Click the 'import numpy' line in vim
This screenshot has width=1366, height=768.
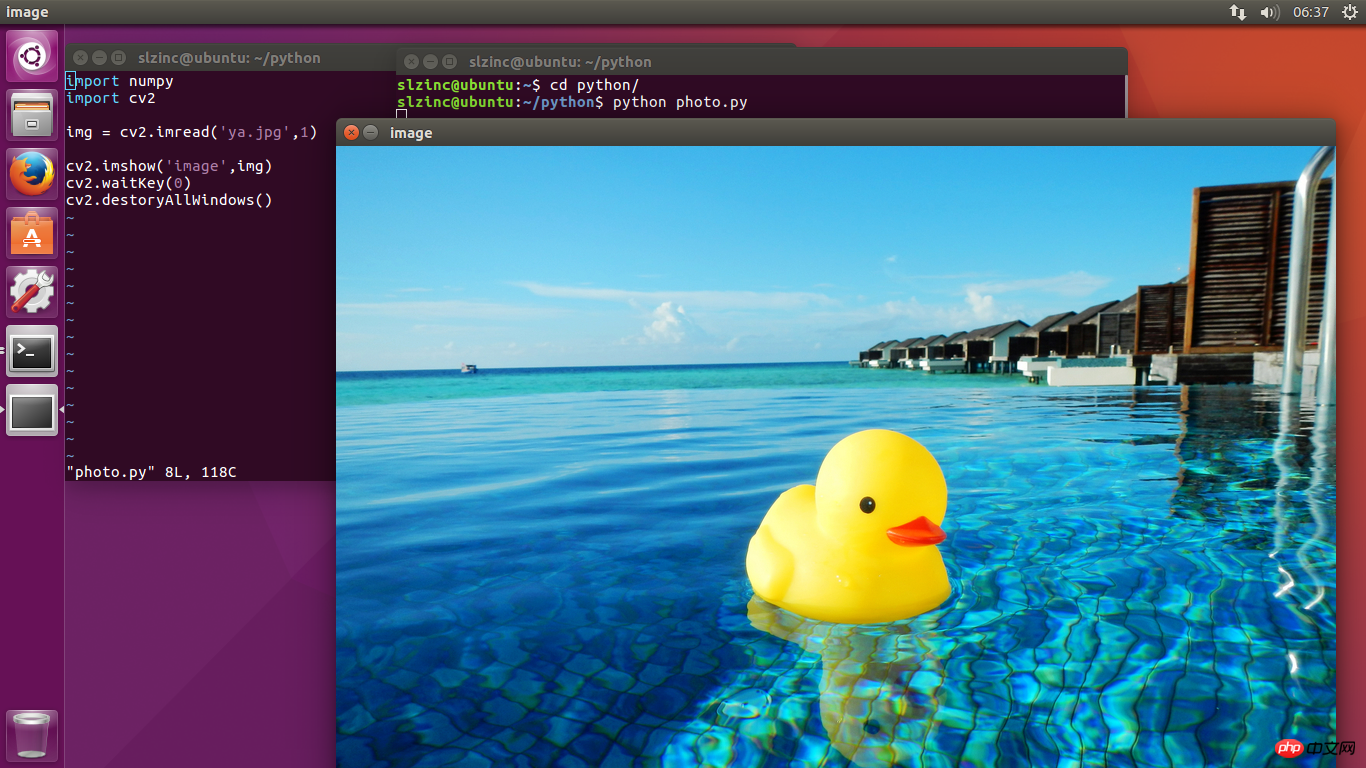coord(120,81)
